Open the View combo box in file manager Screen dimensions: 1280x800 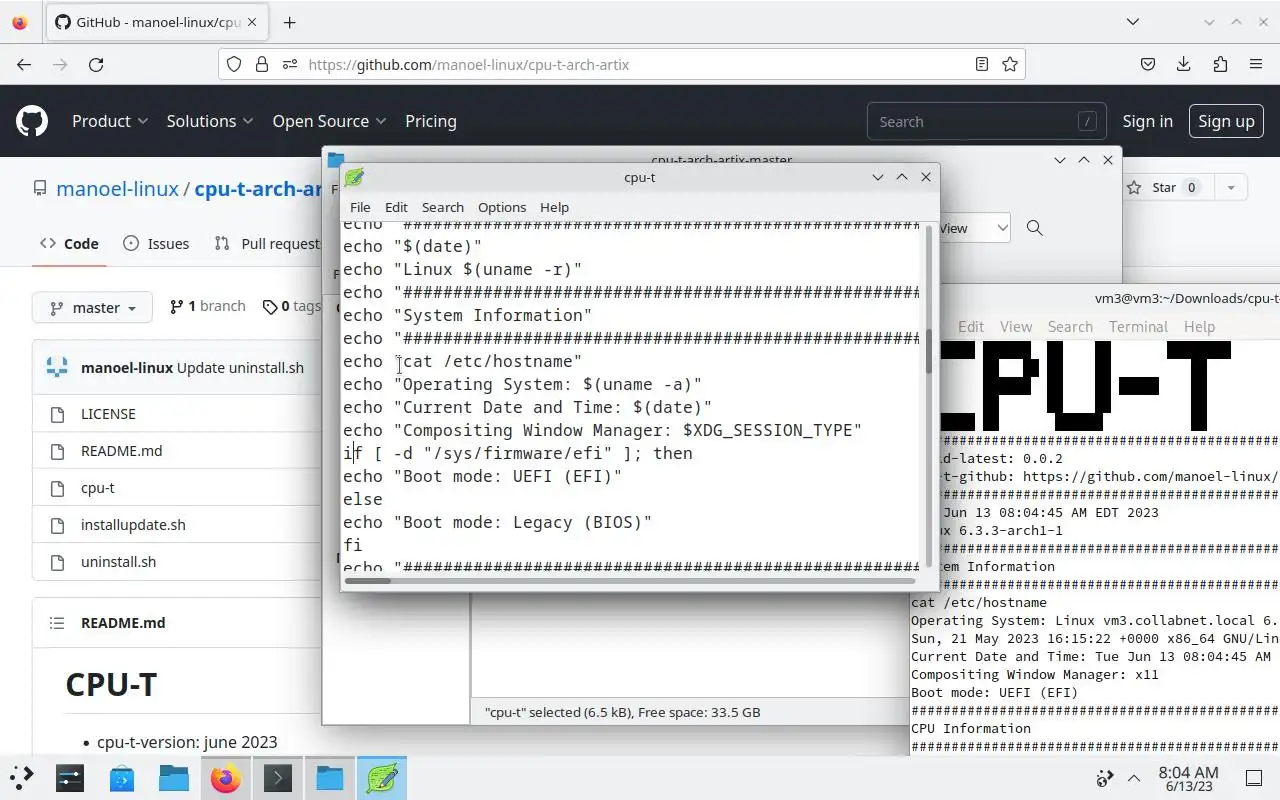click(974, 228)
